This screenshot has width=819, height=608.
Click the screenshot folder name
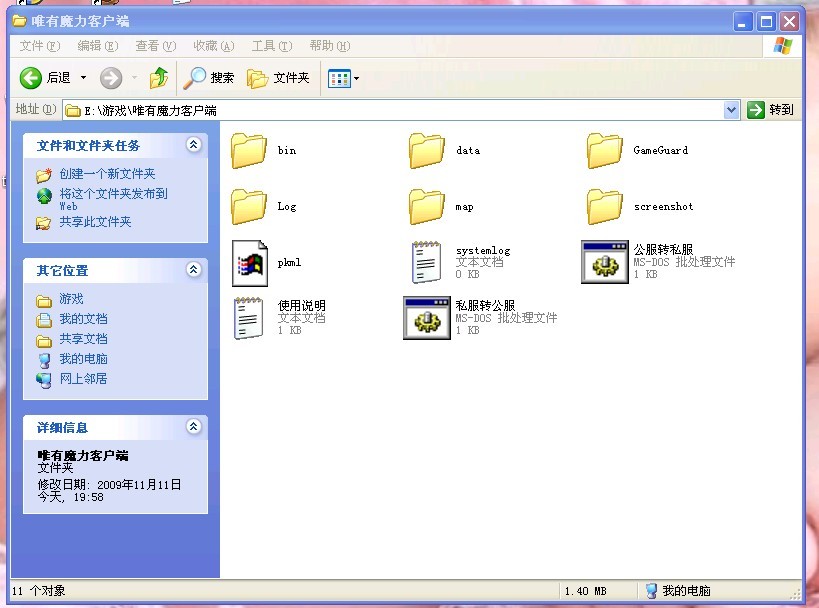pyautogui.click(x=663, y=207)
